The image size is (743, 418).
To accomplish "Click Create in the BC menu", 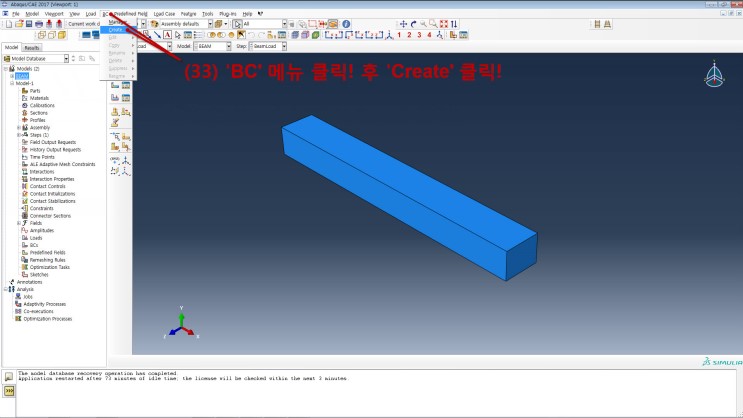I will 118,30.
